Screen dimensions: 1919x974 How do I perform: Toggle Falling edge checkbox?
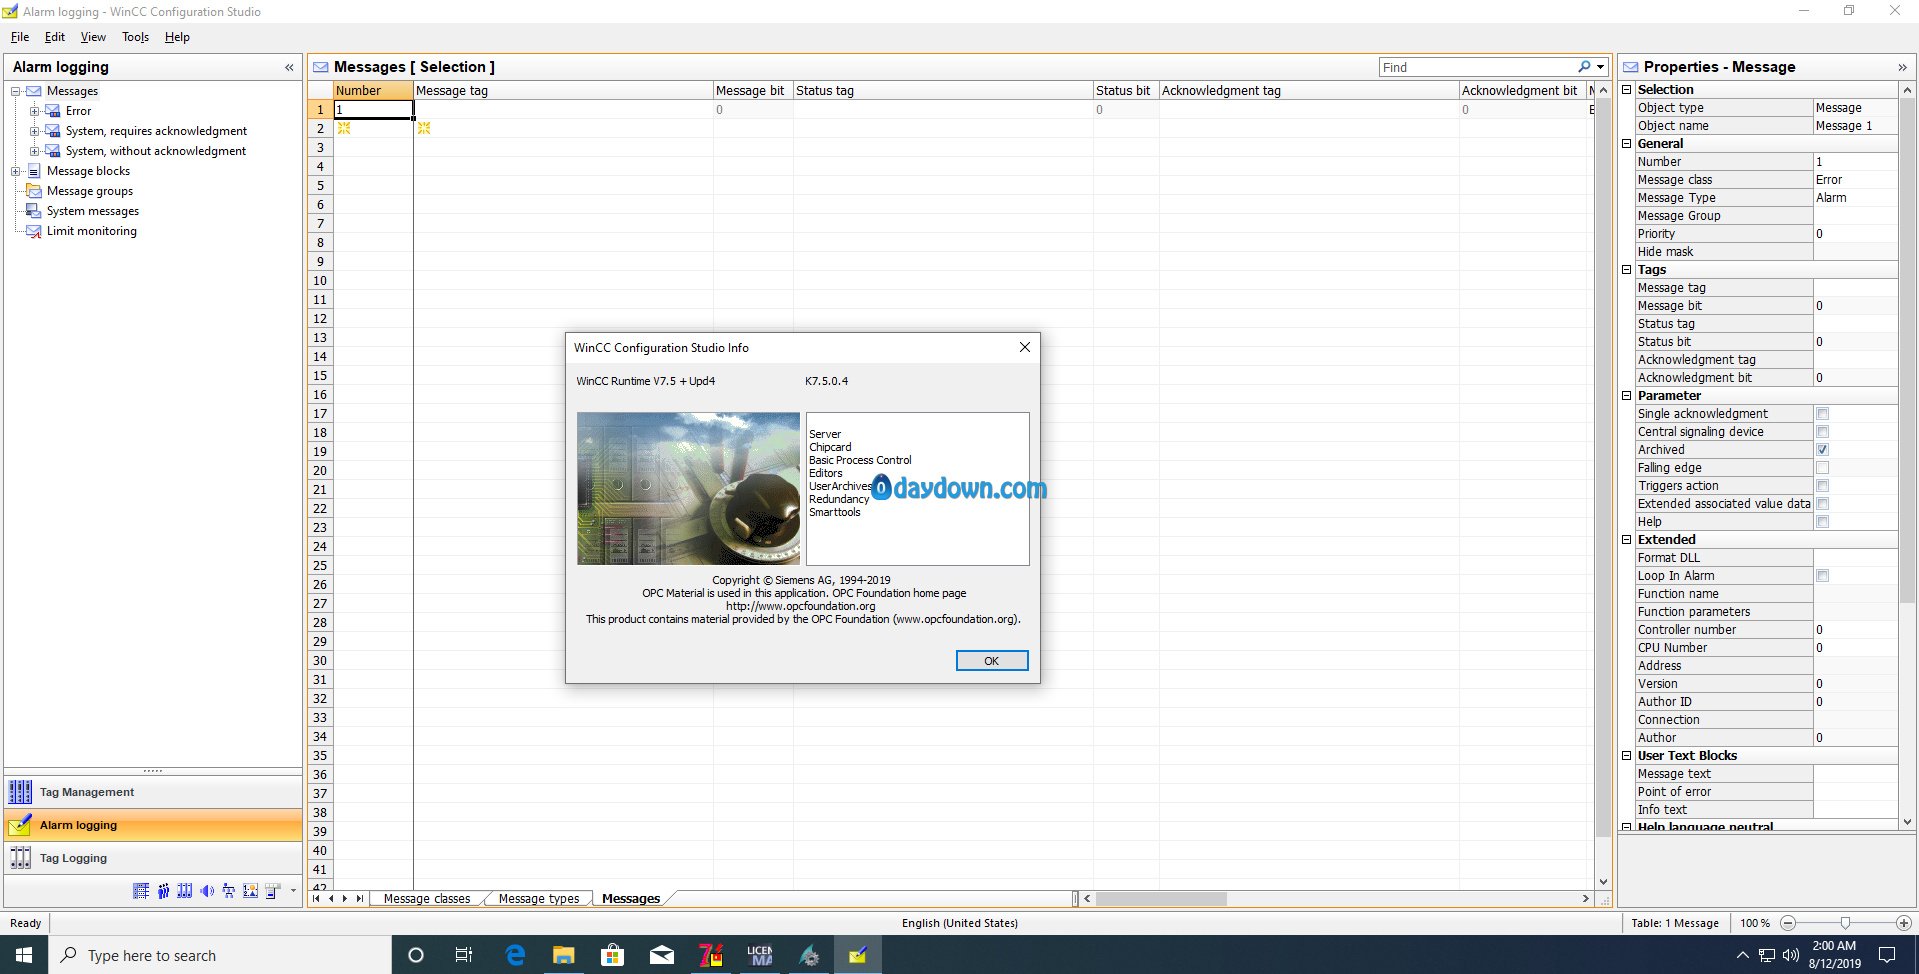[x=1822, y=468]
